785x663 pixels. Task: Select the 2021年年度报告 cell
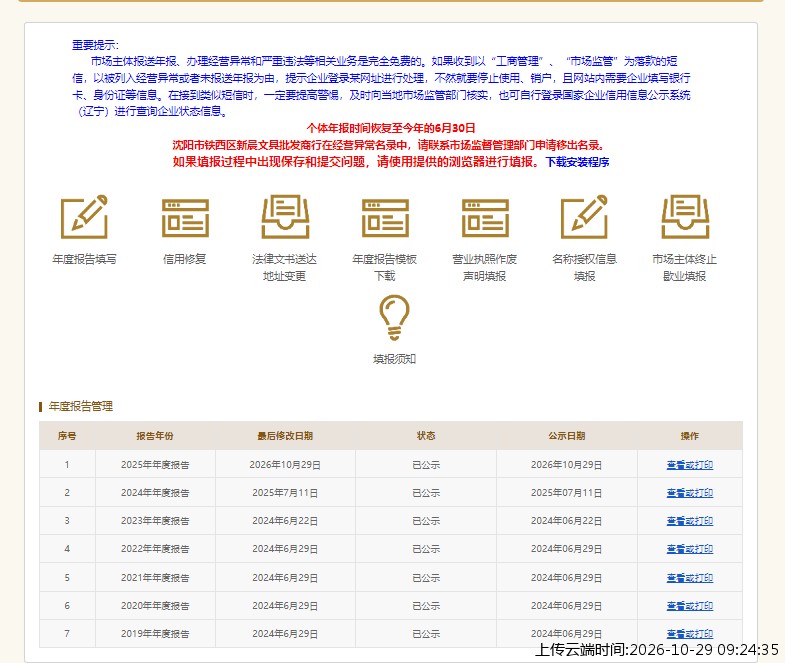[155, 577]
